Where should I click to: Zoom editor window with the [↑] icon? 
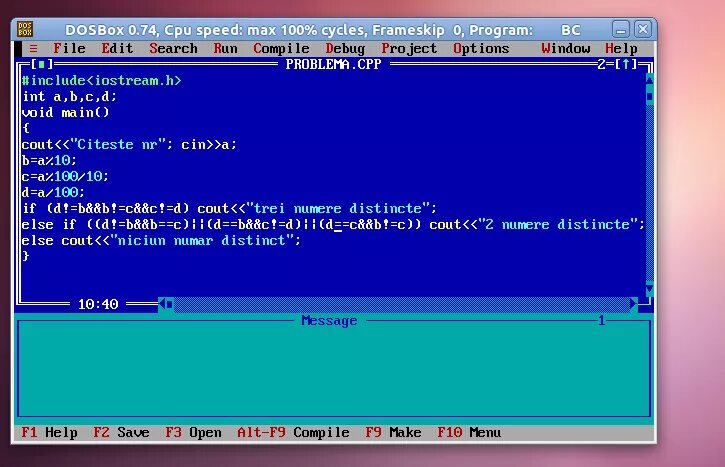click(626, 64)
